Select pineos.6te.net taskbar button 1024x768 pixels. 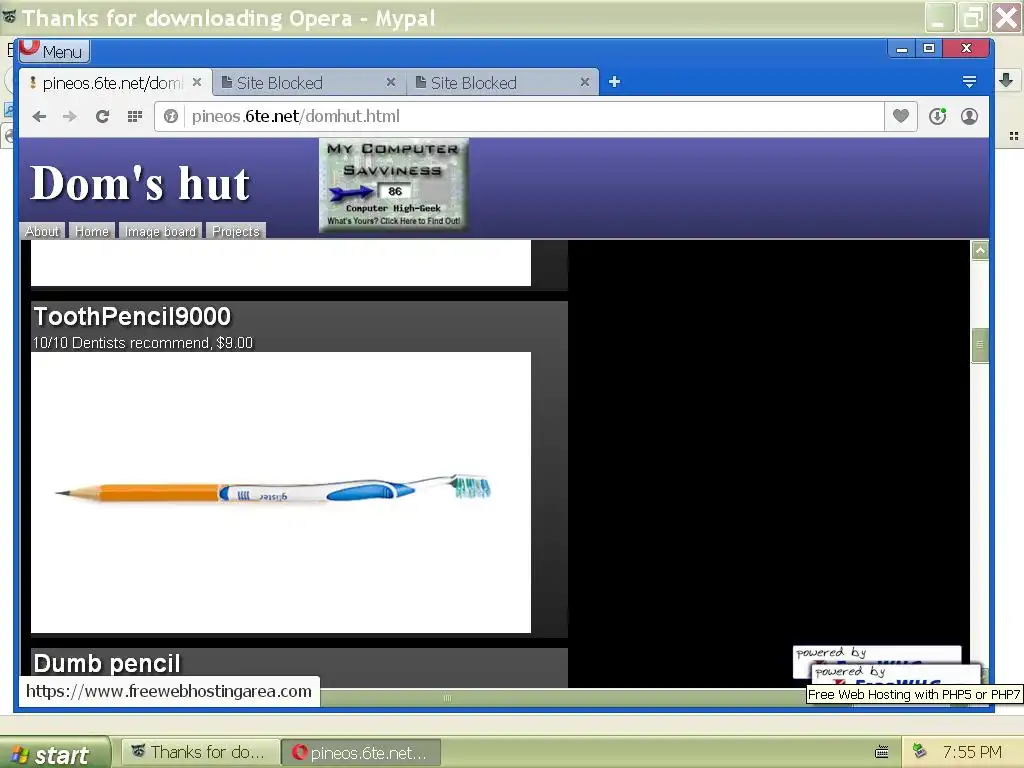point(361,752)
